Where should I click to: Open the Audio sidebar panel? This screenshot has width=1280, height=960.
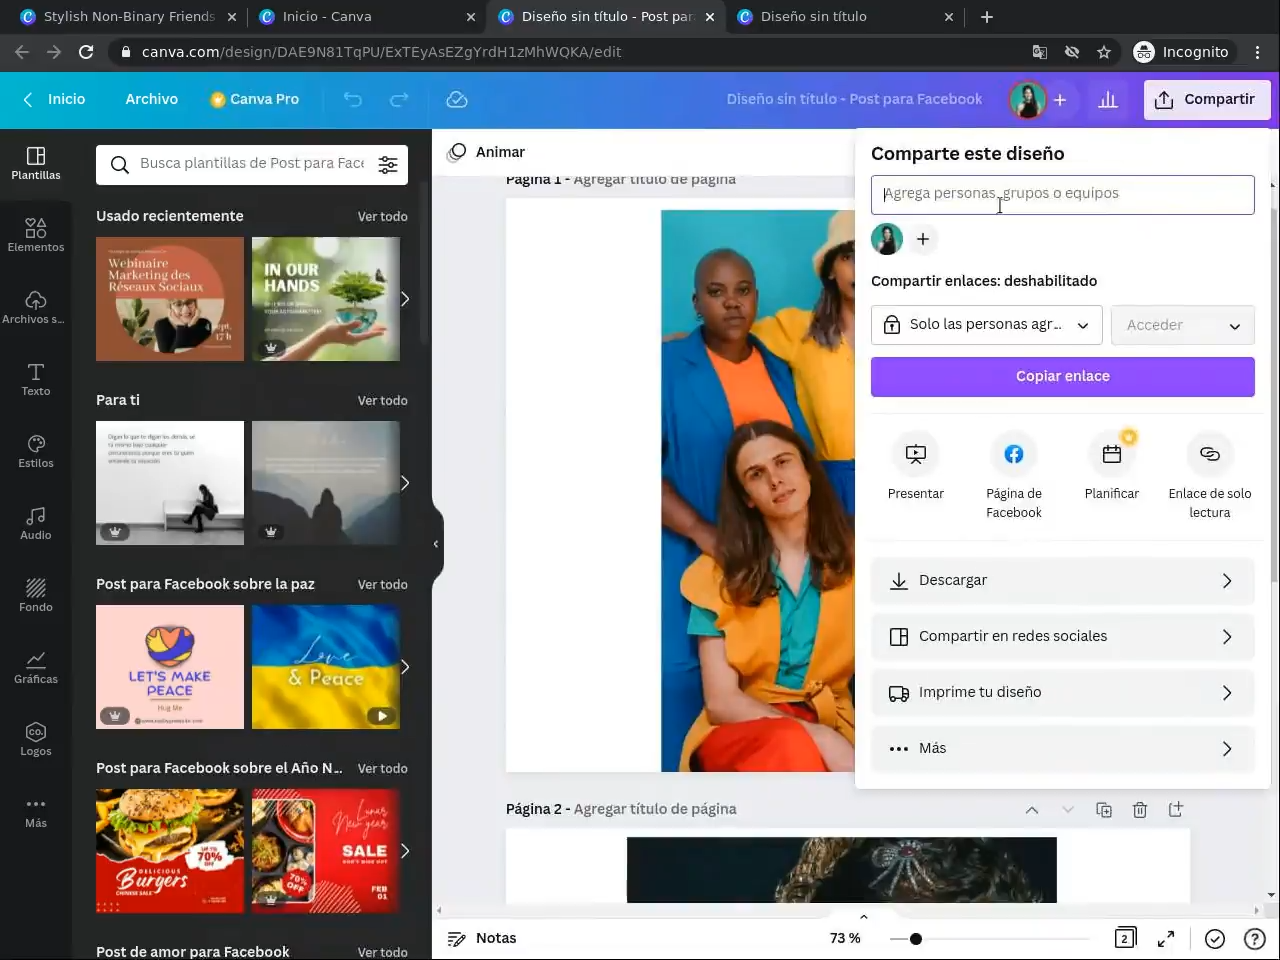[x=36, y=523]
